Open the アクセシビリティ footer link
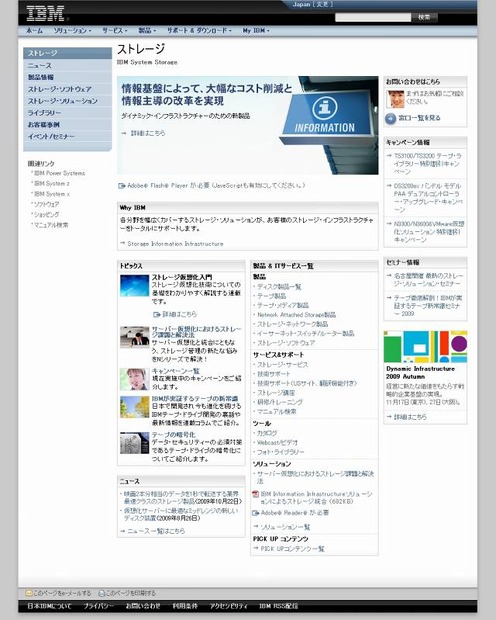496x620 pixels. (x=229, y=606)
